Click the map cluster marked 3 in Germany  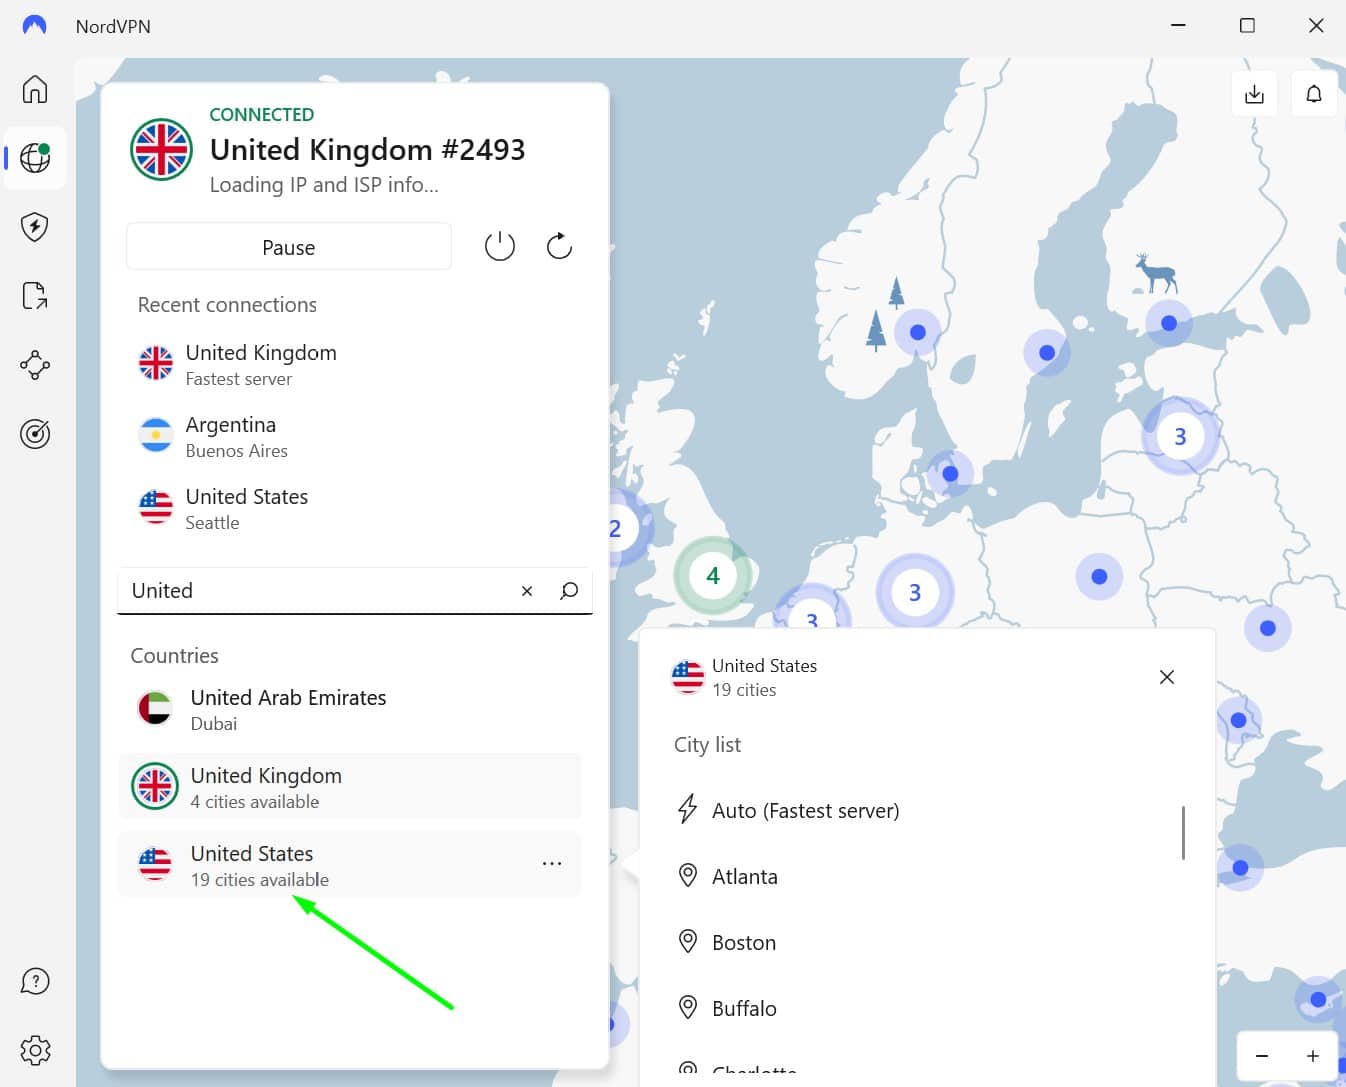pos(915,593)
